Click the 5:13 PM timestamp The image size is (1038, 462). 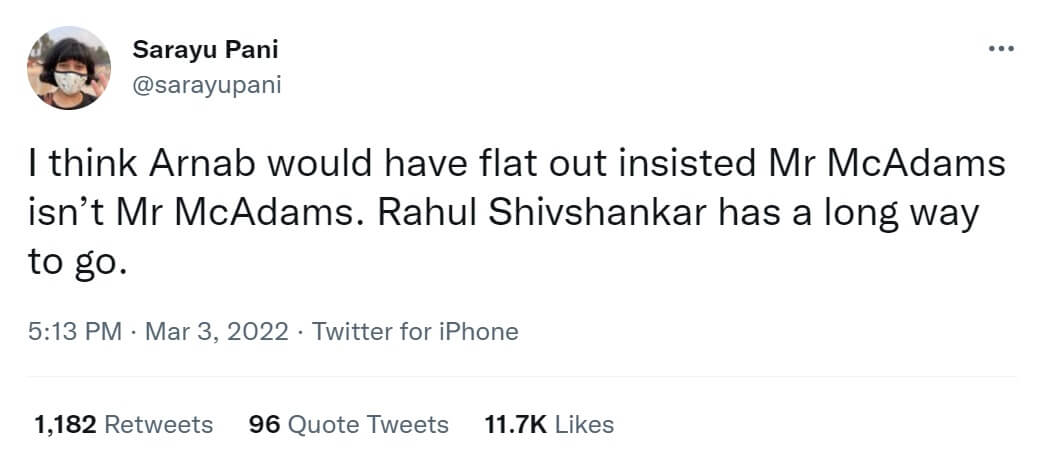[77, 331]
